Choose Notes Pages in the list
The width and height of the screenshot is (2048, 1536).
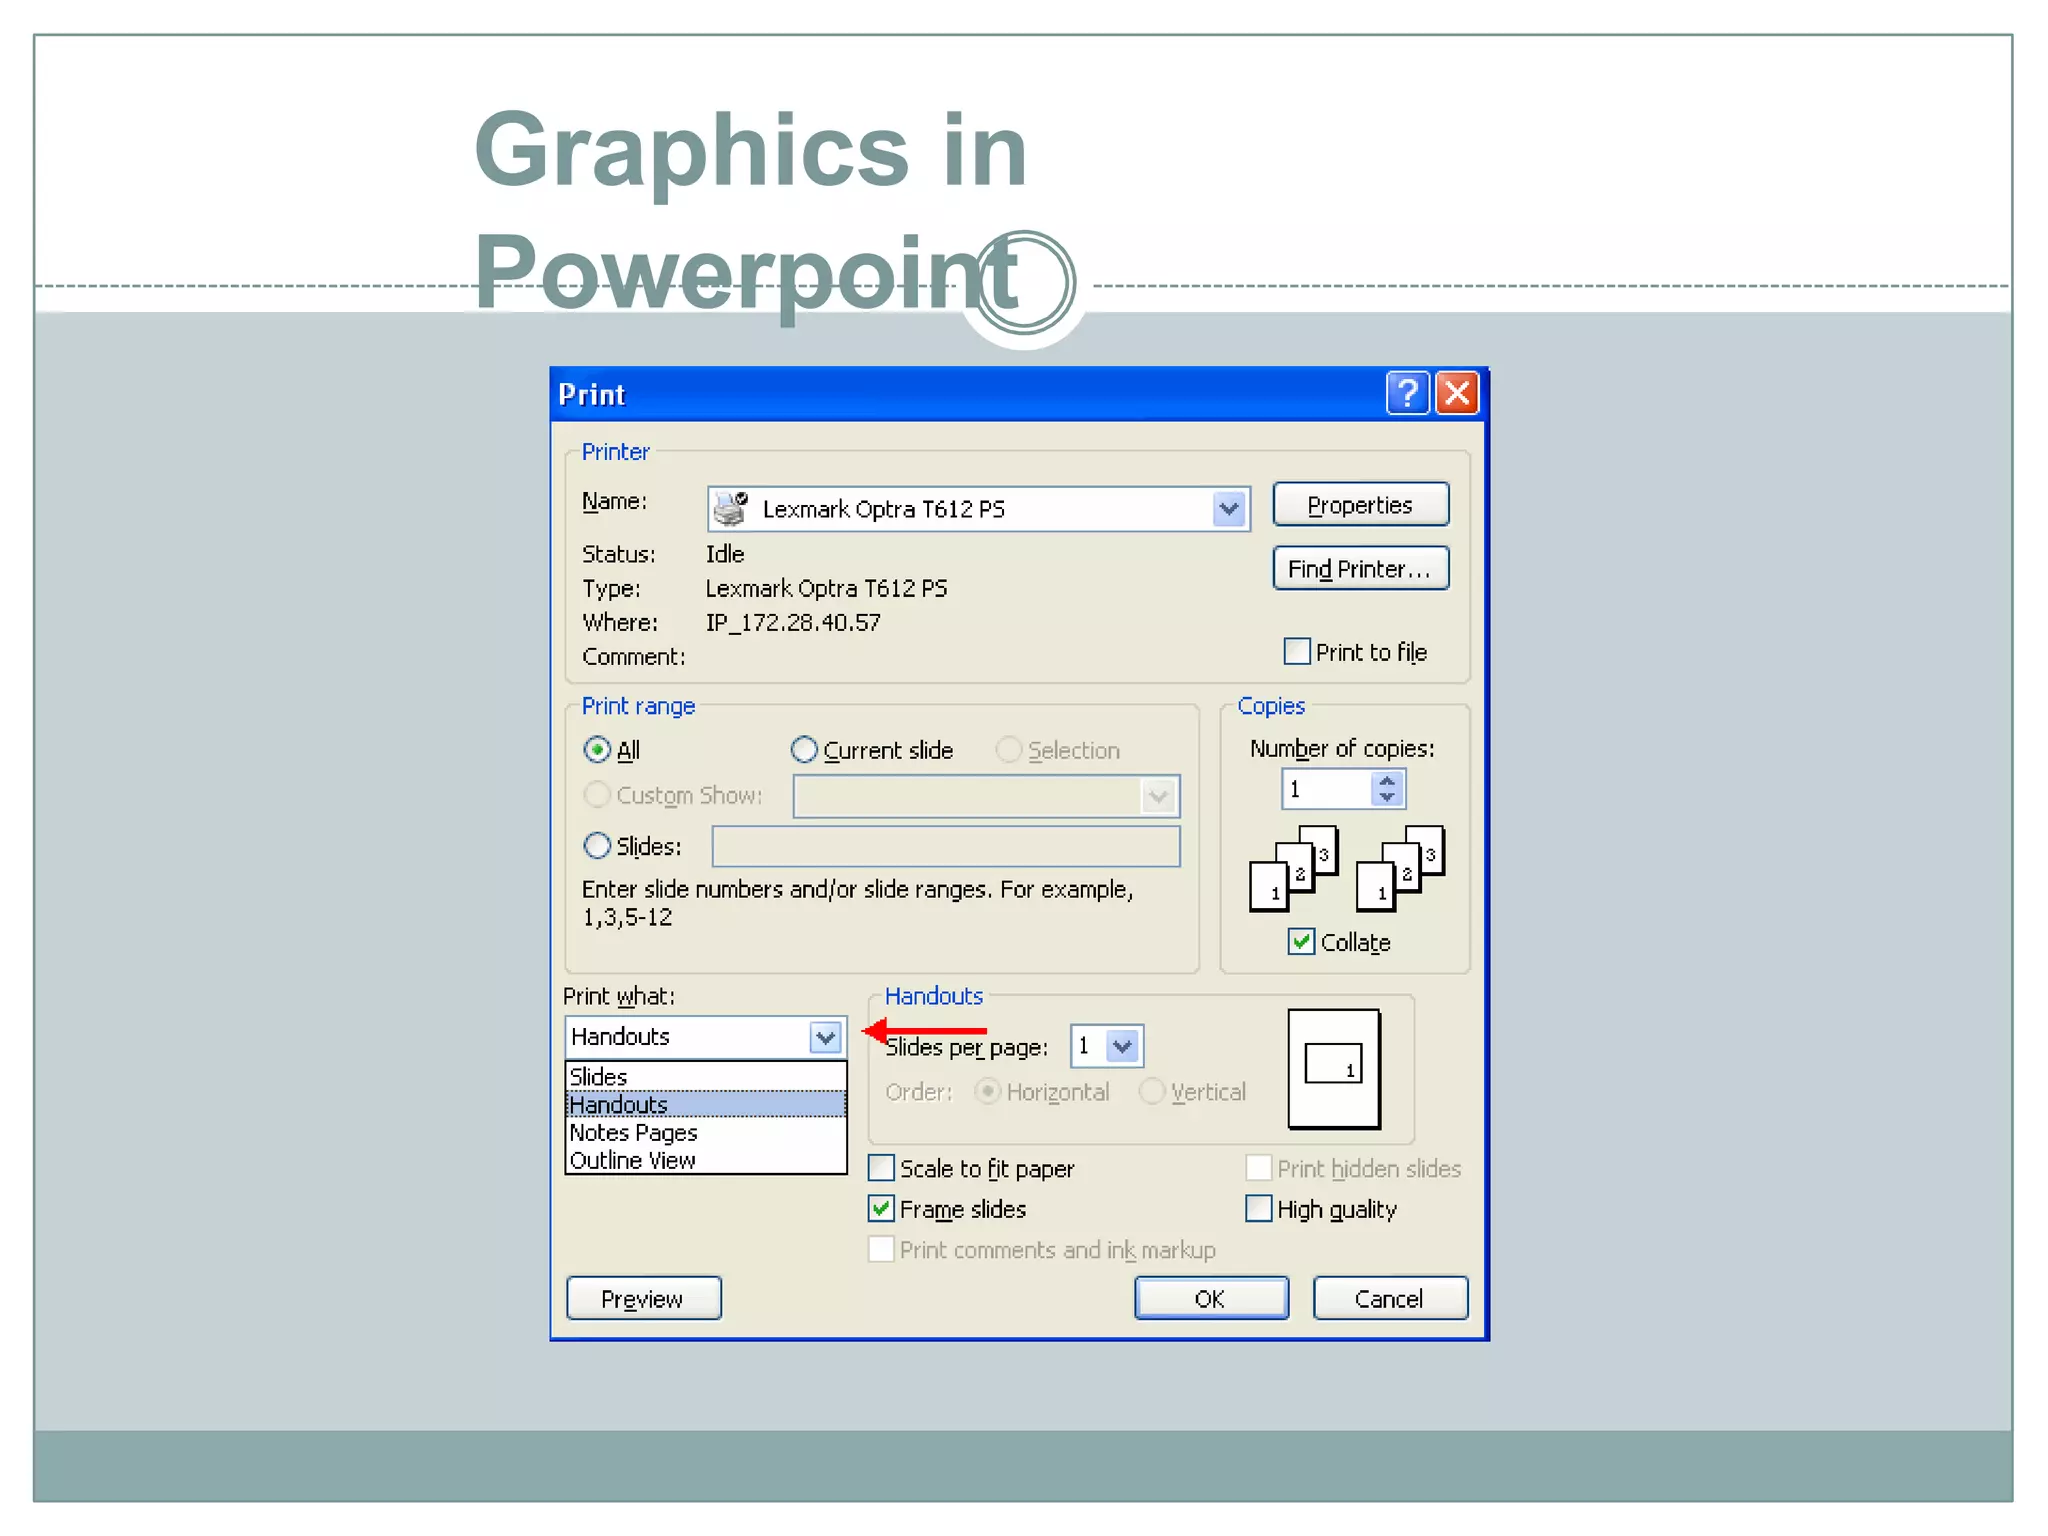tap(706, 1132)
